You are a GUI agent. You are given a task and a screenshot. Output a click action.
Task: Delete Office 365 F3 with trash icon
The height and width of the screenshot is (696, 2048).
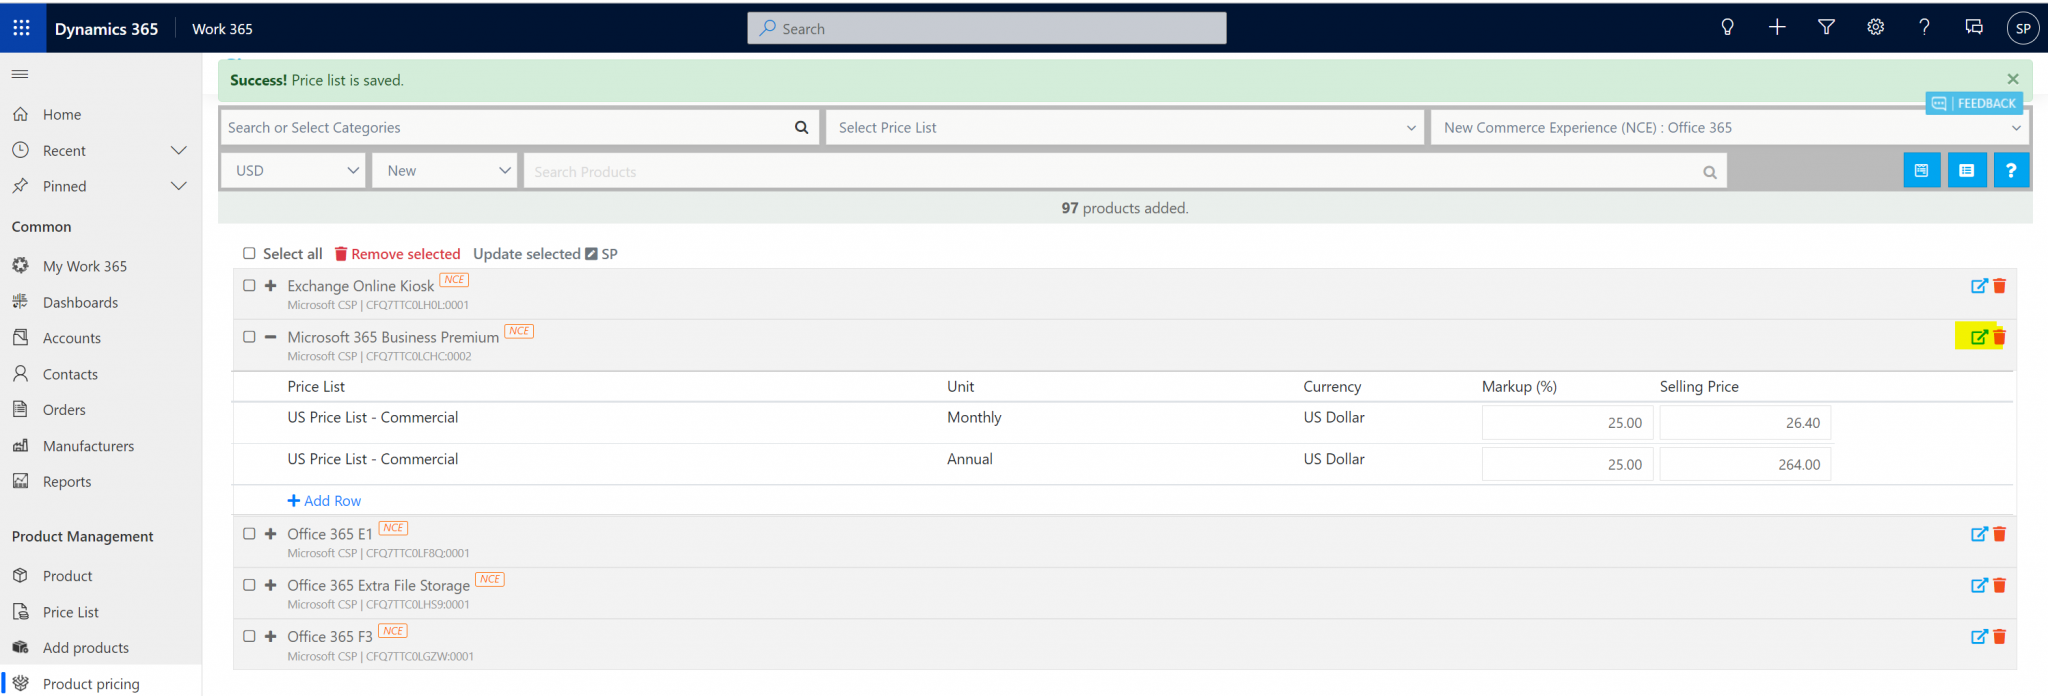(1999, 636)
